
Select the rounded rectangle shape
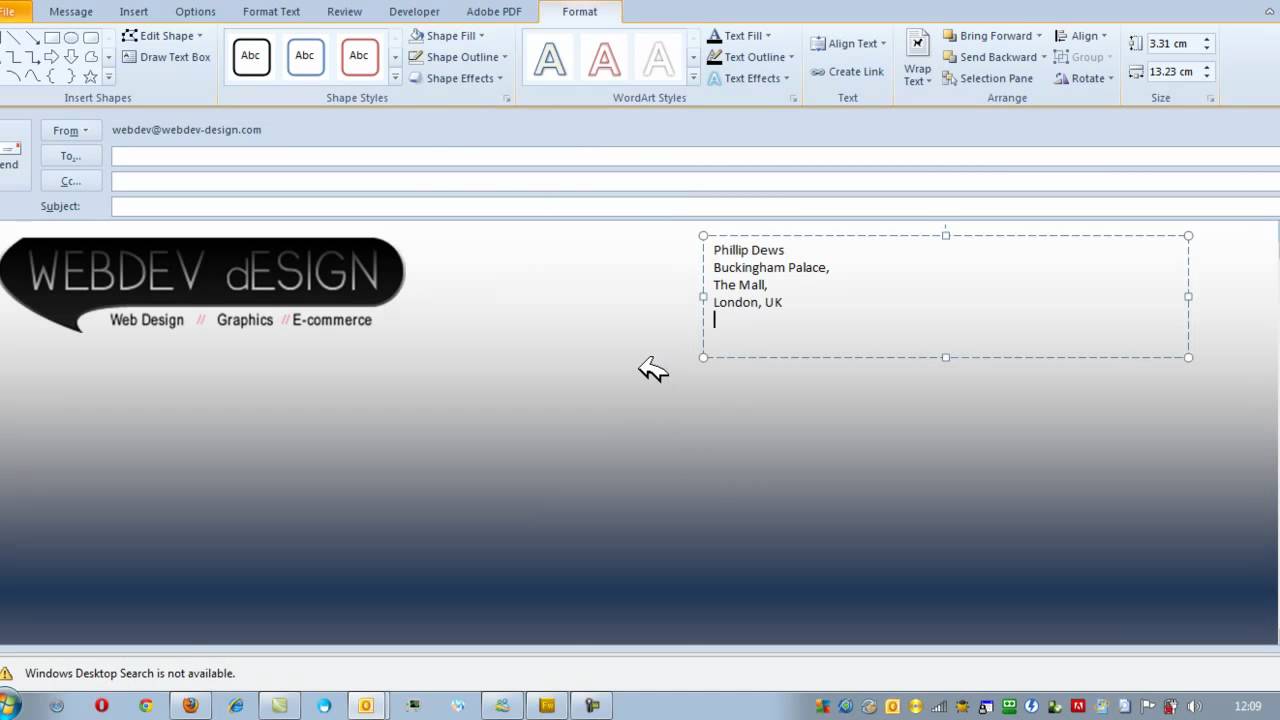(x=90, y=38)
